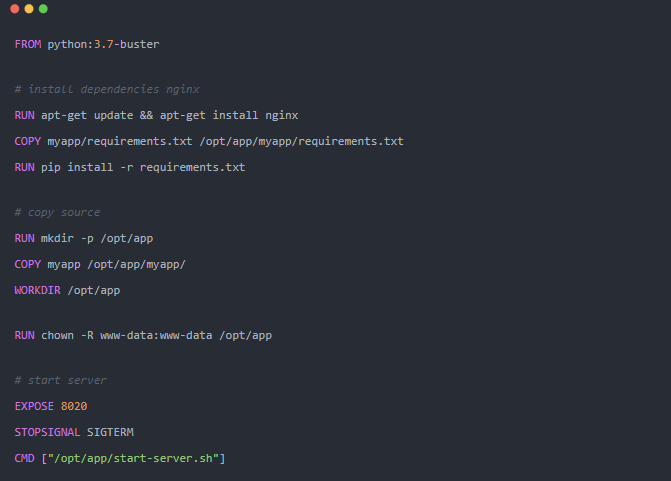Click the '# start server' comment
Screen dimensions: 671x481
60,380
